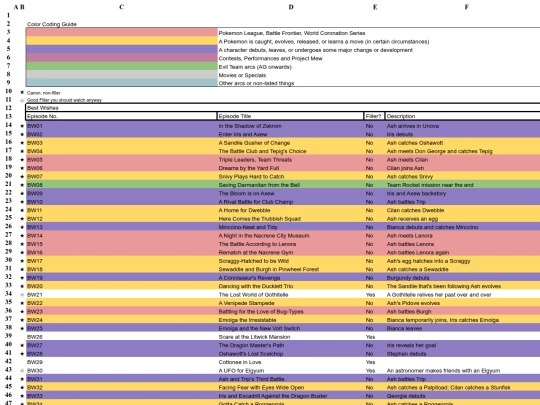Click the 'Episode Title' column heading cell
Screen dimensions: 540x405
pyautogui.click(x=291, y=116)
